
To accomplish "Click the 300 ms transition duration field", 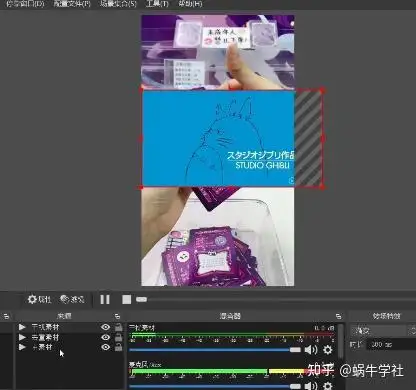I will coord(391,345).
